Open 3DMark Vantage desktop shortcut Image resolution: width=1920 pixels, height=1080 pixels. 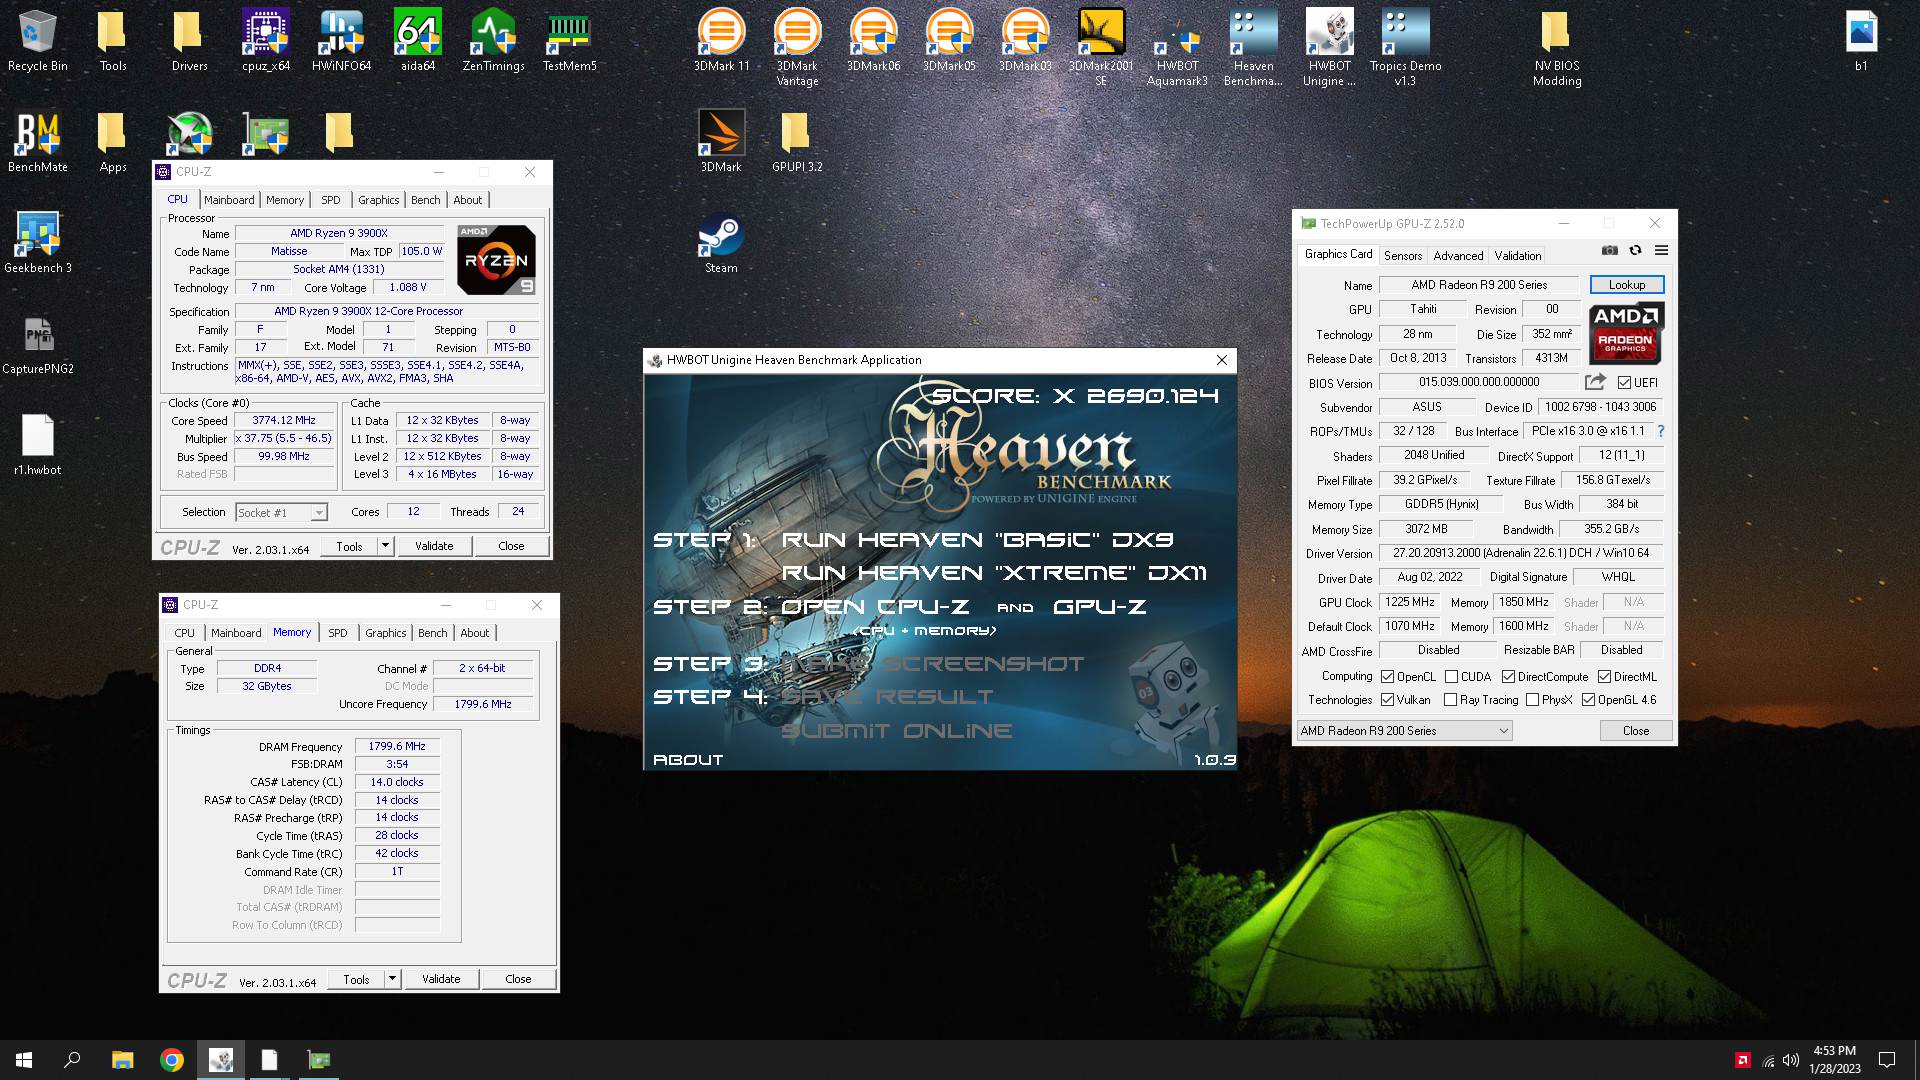[x=797, y=47]
